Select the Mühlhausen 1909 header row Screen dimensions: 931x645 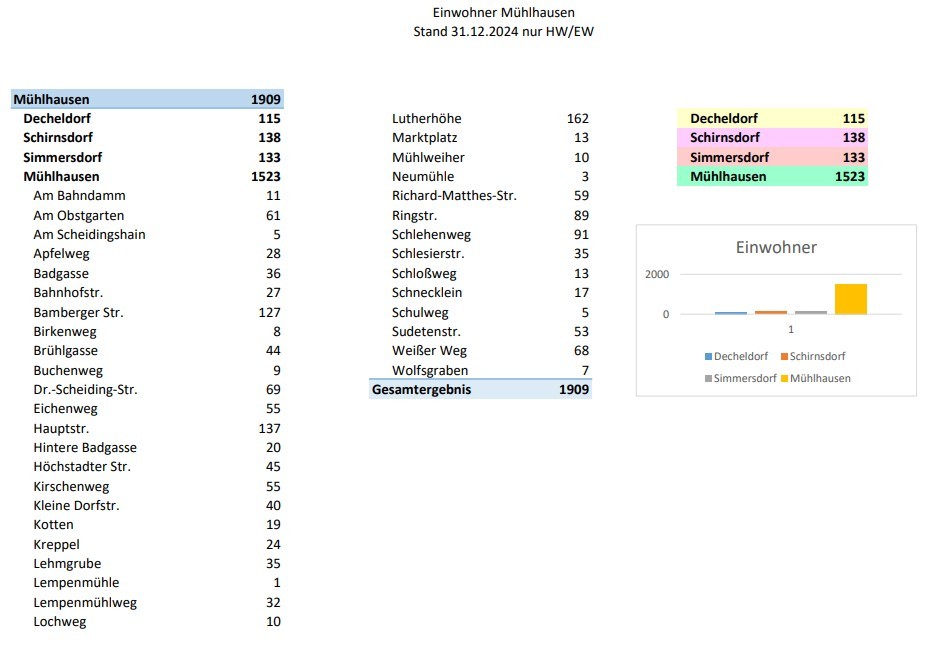[x=147, y=99]
